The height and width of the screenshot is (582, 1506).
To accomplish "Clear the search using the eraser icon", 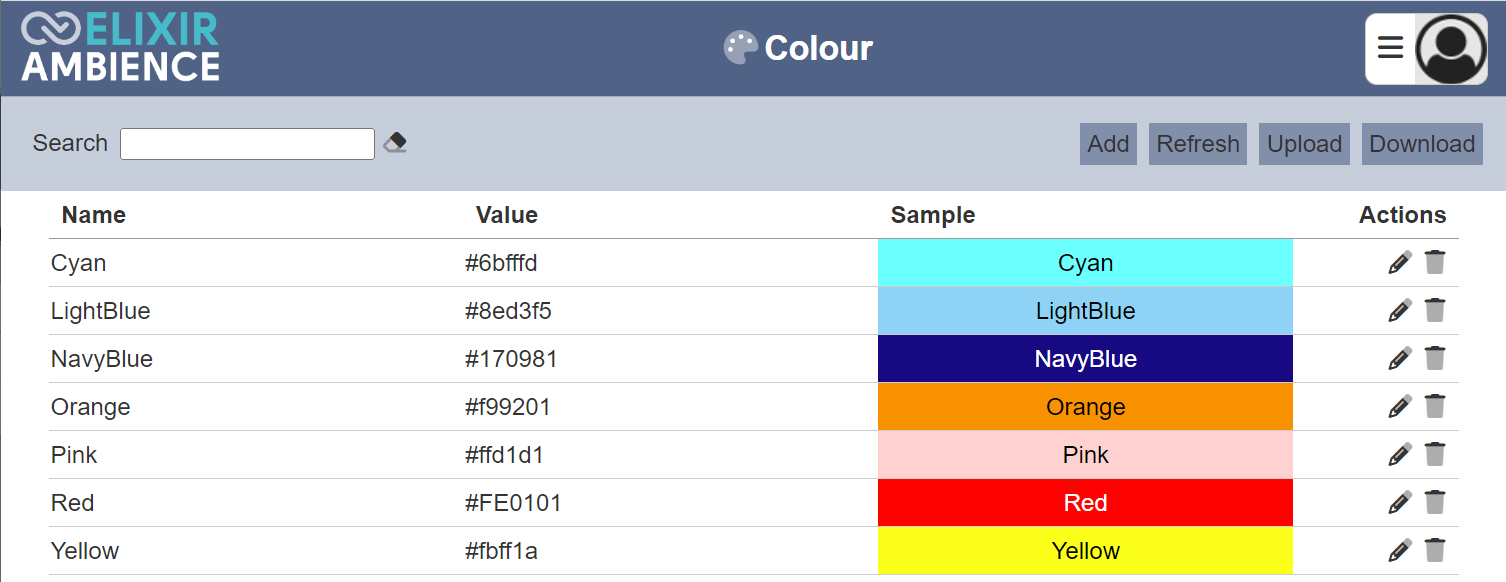I will 393,142.
